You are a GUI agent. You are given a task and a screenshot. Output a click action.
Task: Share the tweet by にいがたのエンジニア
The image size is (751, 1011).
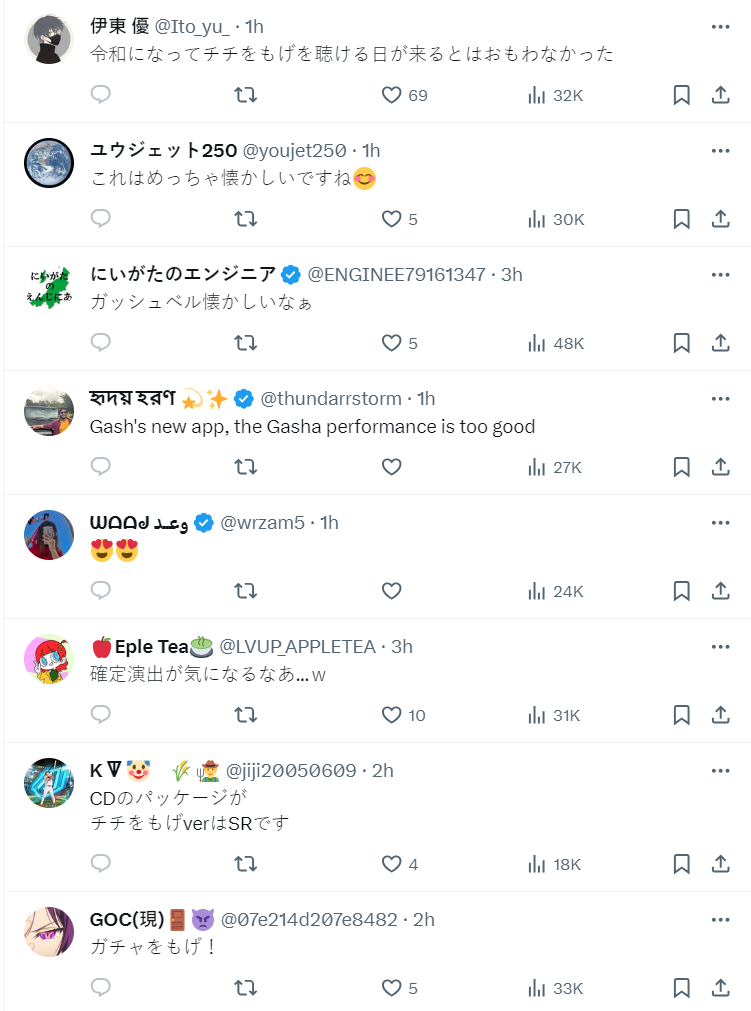720,343
